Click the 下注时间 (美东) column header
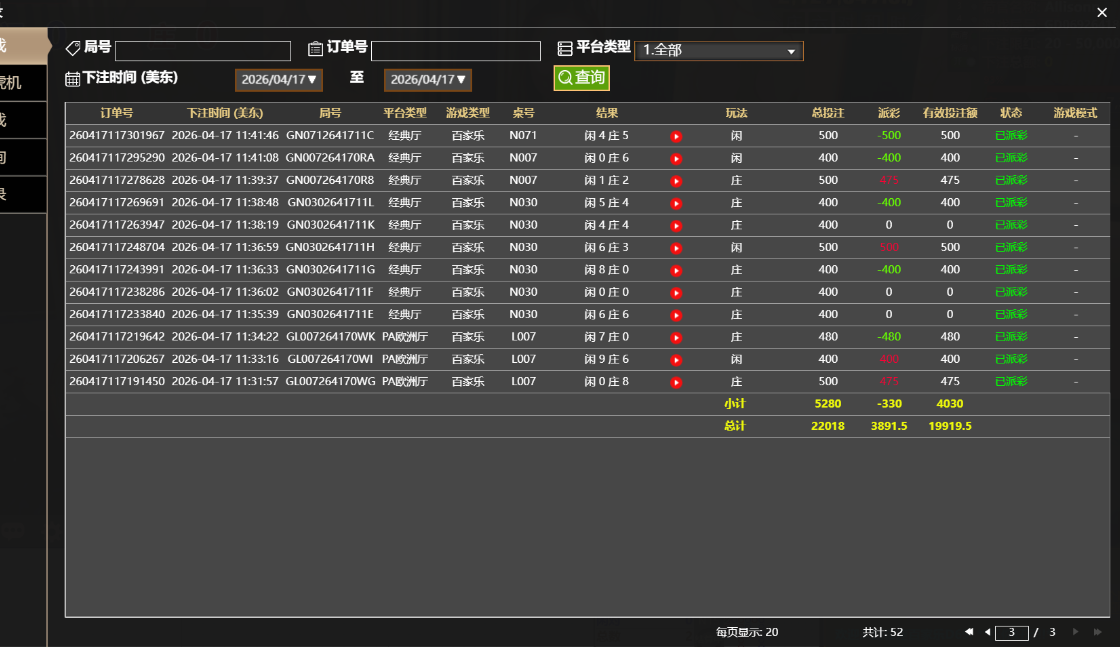Image resolution: width=1120 pixels, height=647 pixels. coord(224,113)
